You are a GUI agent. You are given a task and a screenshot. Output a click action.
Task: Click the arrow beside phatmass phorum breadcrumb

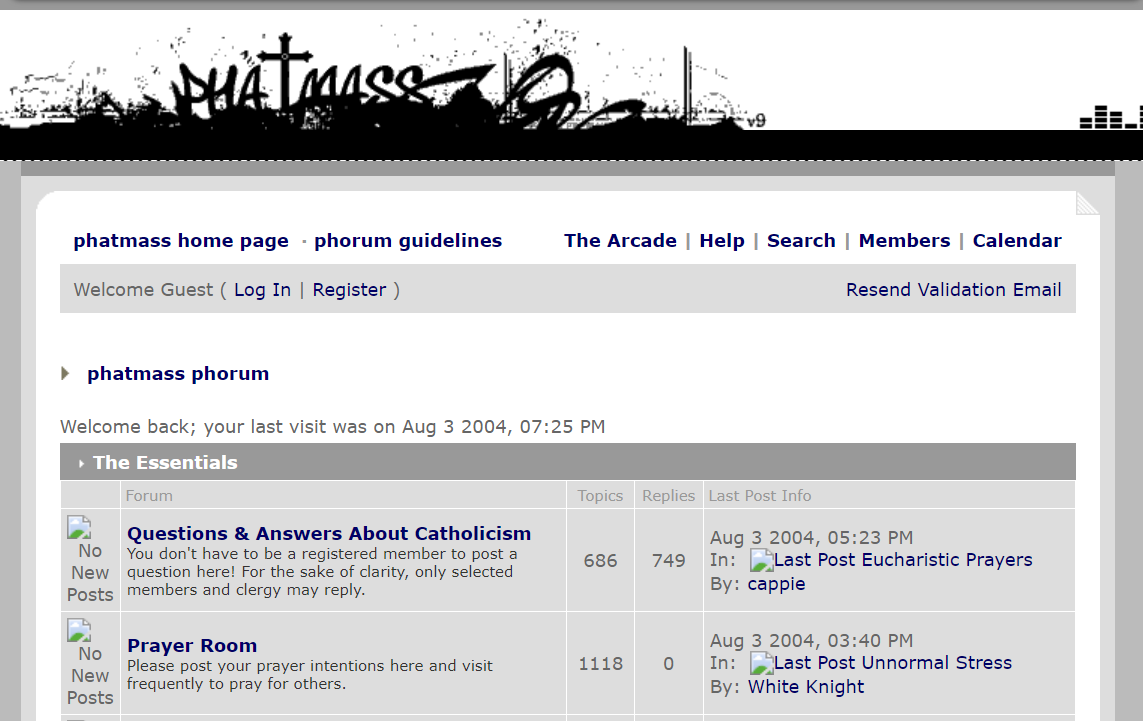[x=65, y=374]
